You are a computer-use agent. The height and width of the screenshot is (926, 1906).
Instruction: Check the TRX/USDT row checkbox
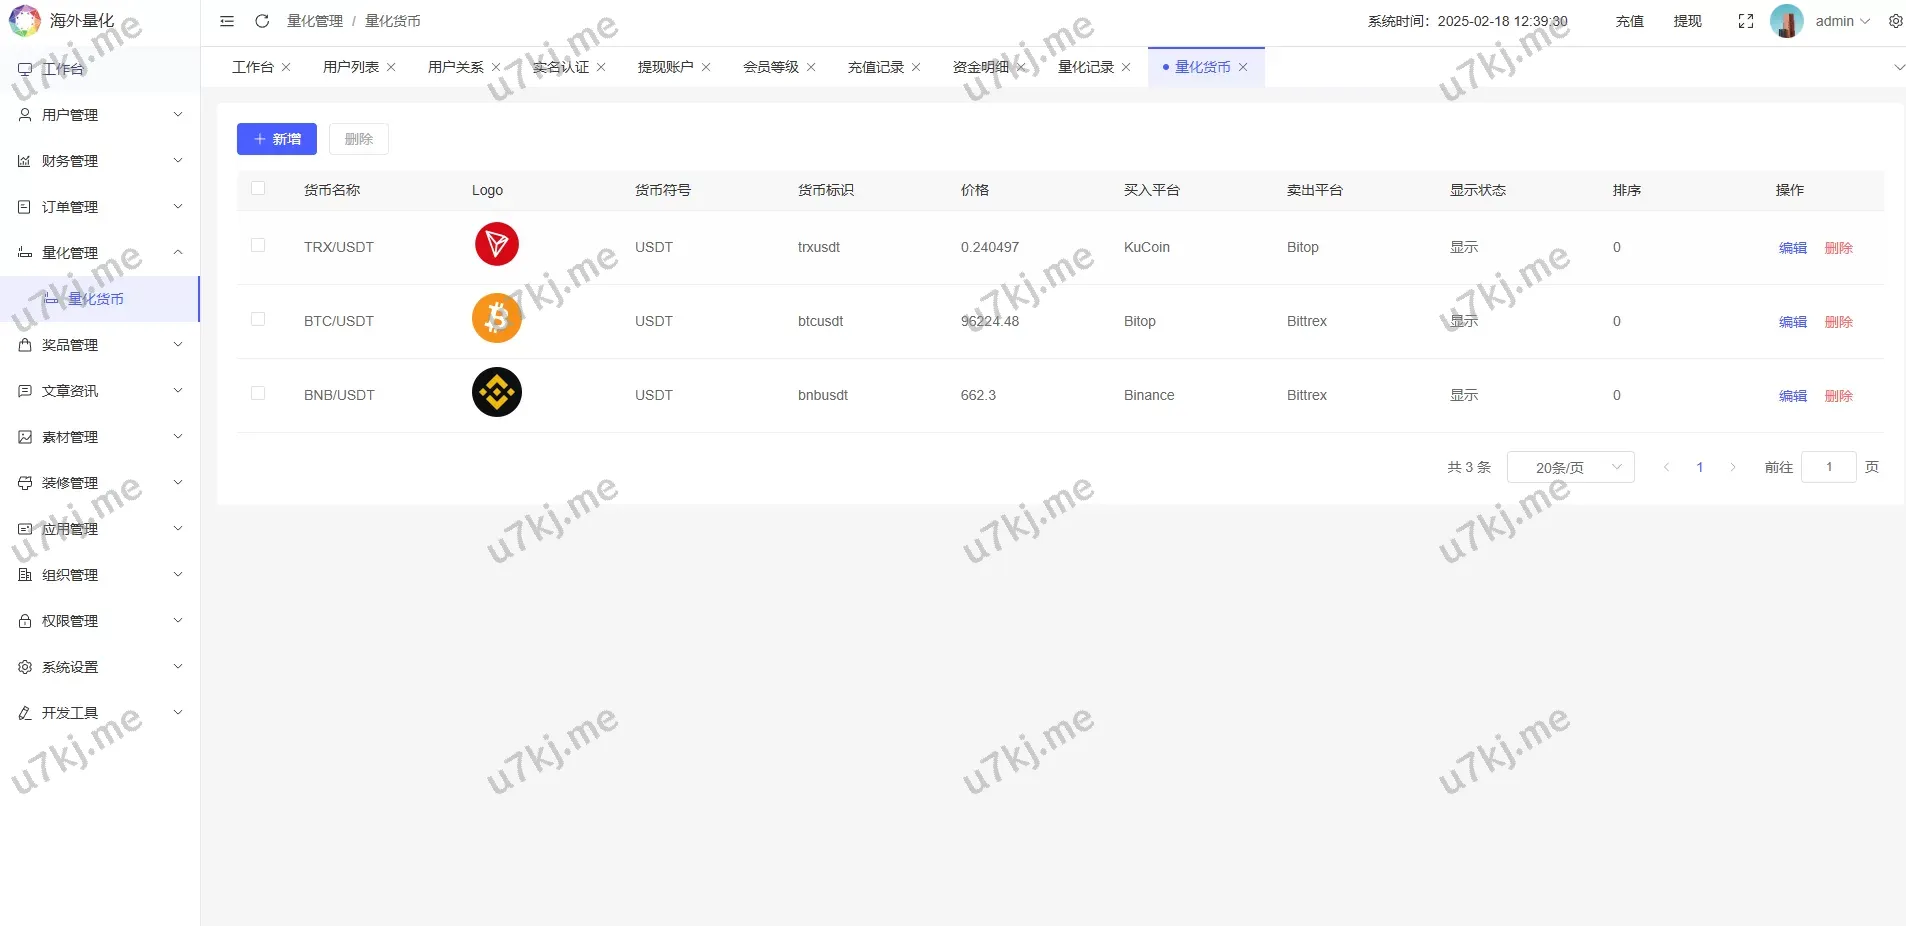[x=258, y=245]
